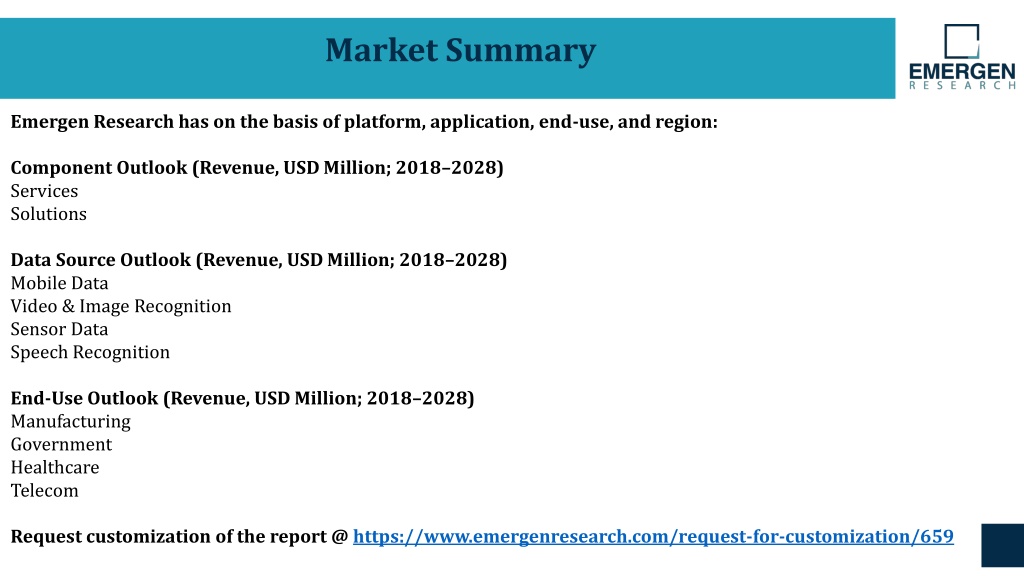Image resolution: width=1024 pixels, height=576 pixels.
Task: Select Video & Image Recognition line
Action: coord(121,306)
